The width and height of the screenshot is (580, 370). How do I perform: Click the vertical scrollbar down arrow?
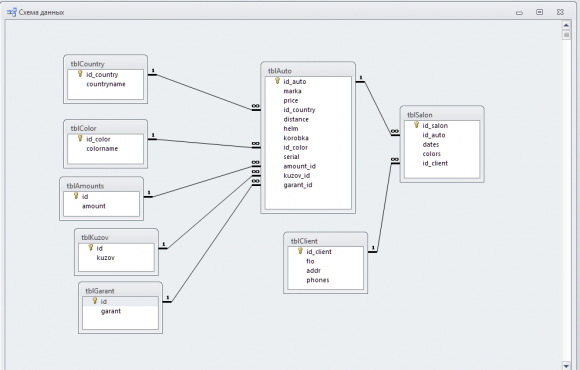click(x=566, y=365)
